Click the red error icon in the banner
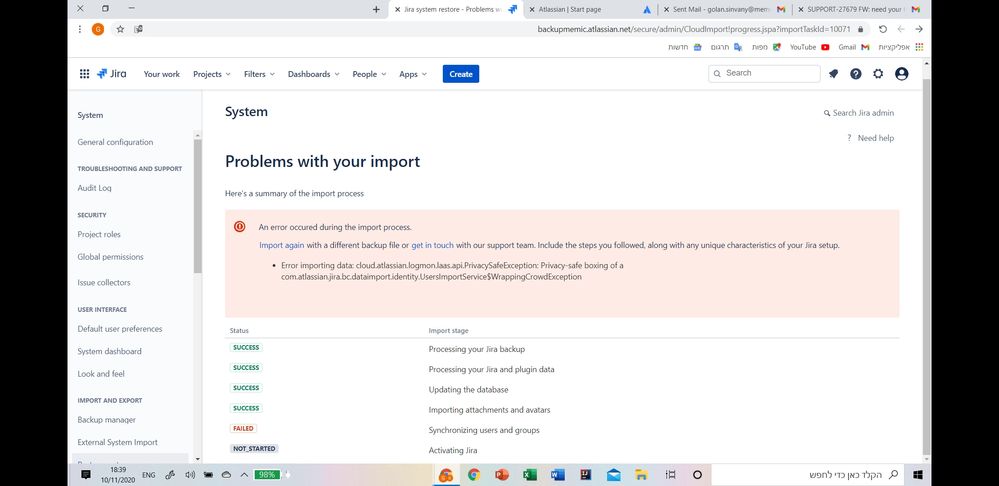The width and height of the screenshot is (999, 486). tap(240, 226)
